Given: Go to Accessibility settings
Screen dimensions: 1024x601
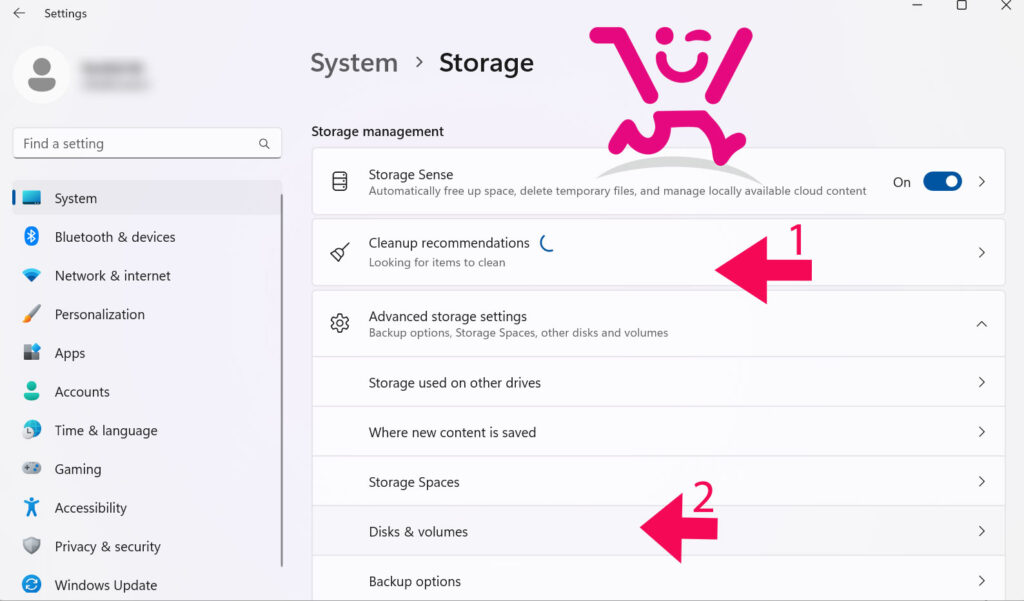Looking at the screenshot, I should click(x=147, y=507).
